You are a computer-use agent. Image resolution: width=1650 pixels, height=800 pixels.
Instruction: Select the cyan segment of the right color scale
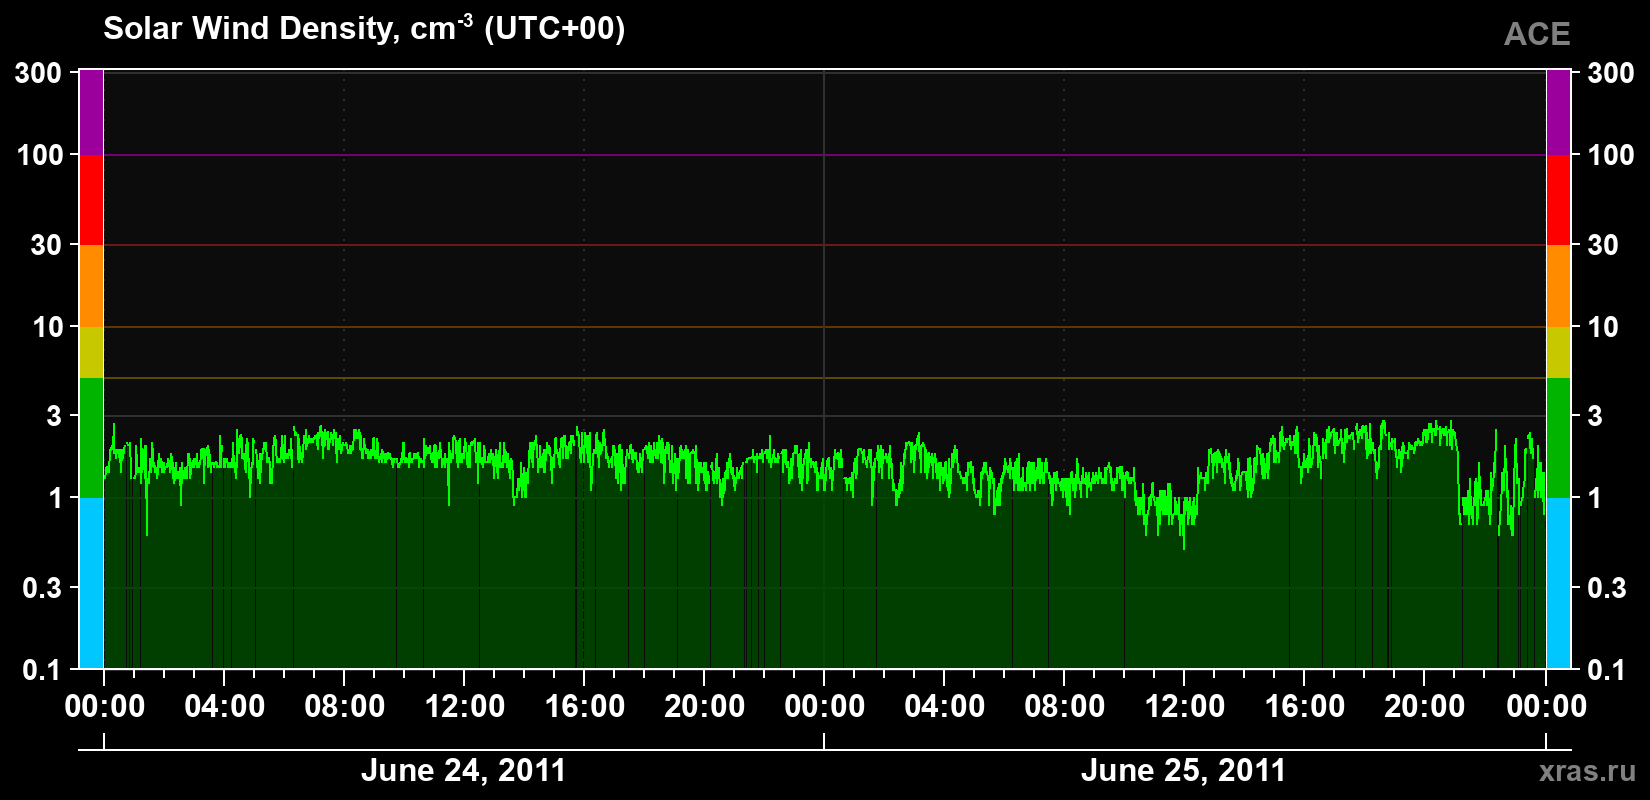pyautogui.click(x=1558, y=583)
